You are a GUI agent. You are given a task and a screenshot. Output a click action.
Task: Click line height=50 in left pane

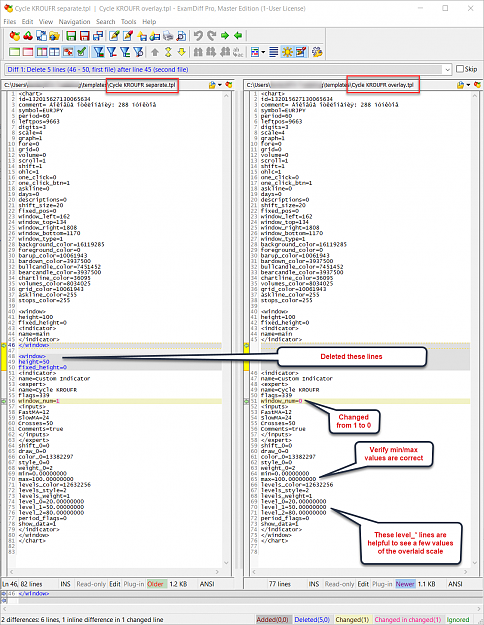click(34, 362)
